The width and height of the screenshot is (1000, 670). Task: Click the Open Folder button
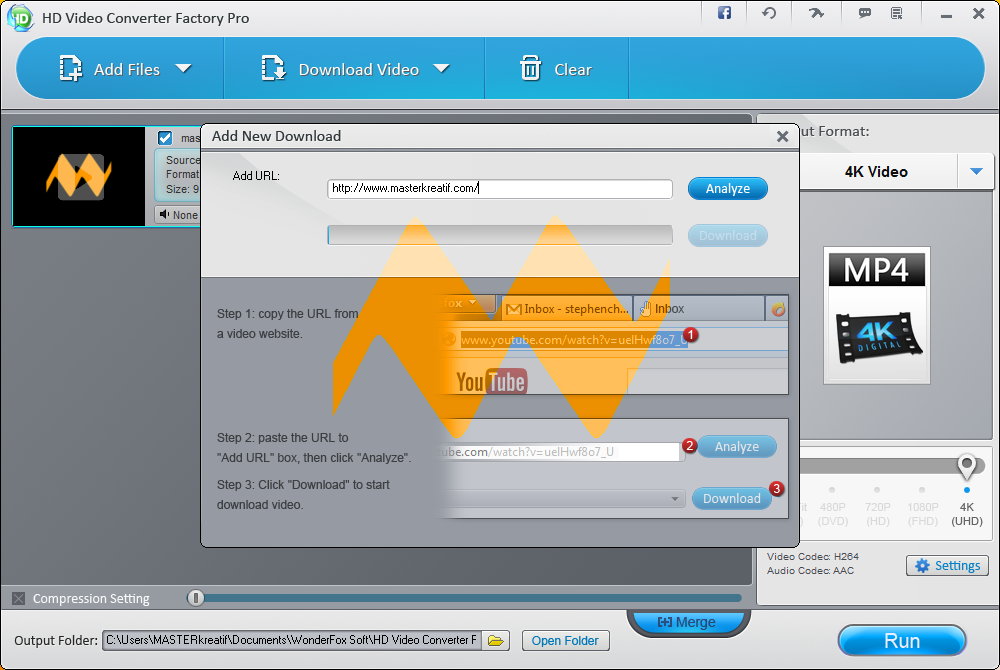(566, 641)
